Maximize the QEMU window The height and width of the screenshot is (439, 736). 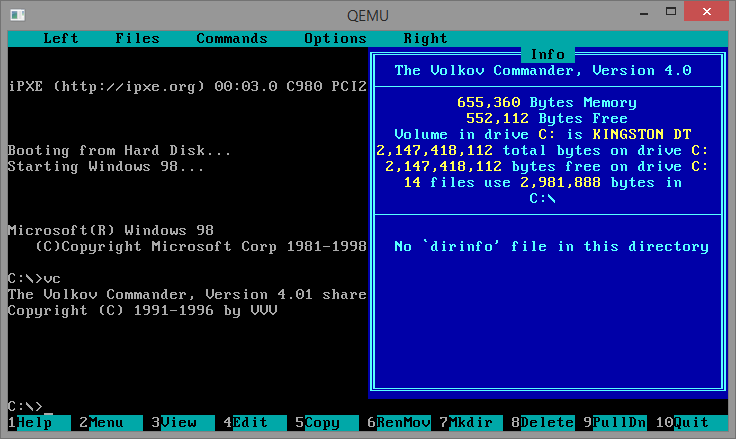[x=671, y=12]
